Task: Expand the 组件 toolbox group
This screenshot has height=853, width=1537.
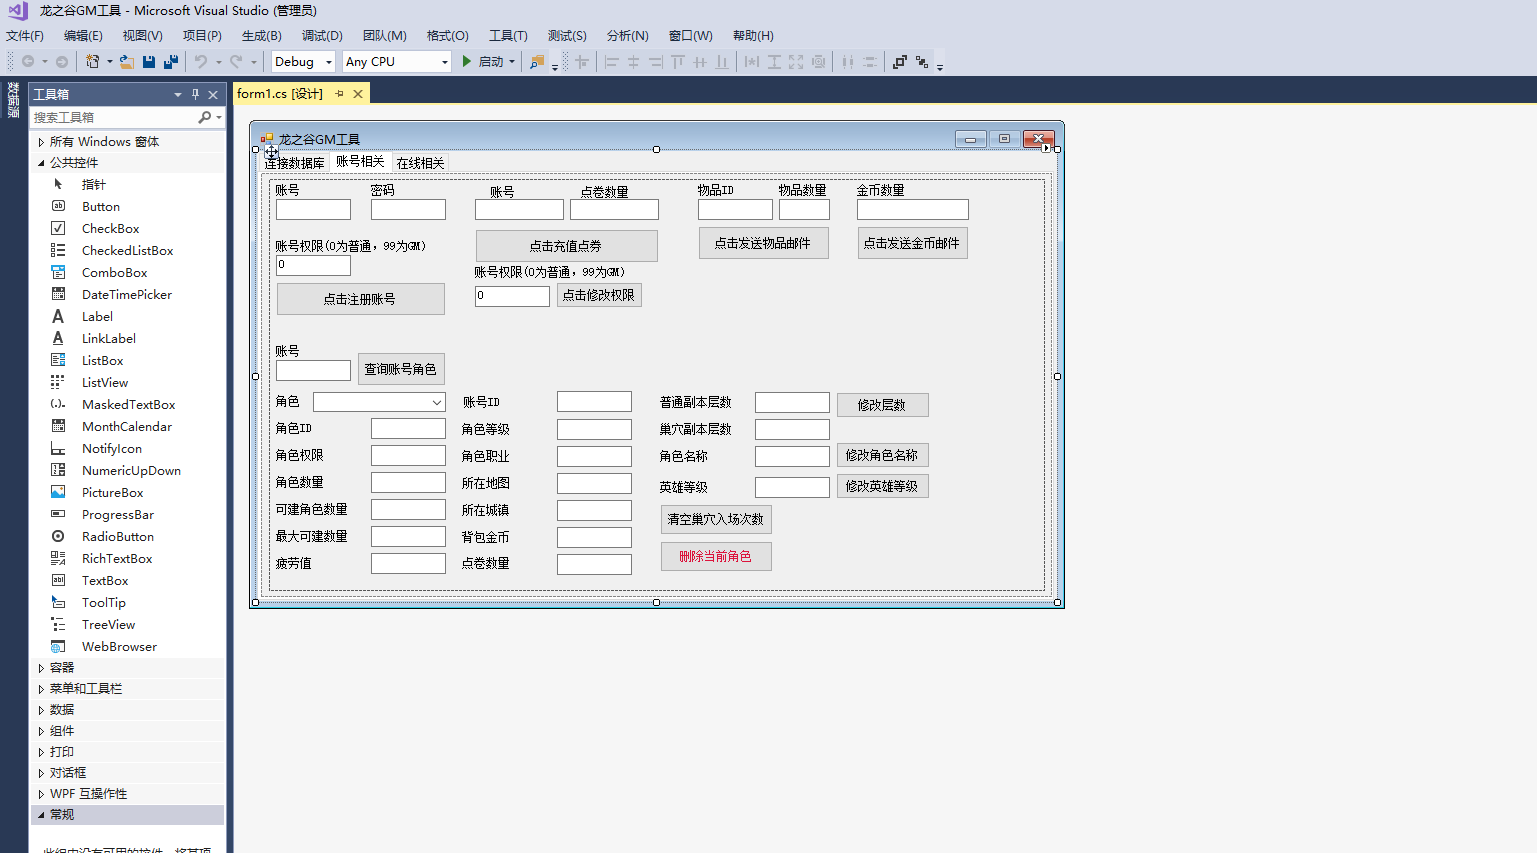Action: (x=41, y=731)
